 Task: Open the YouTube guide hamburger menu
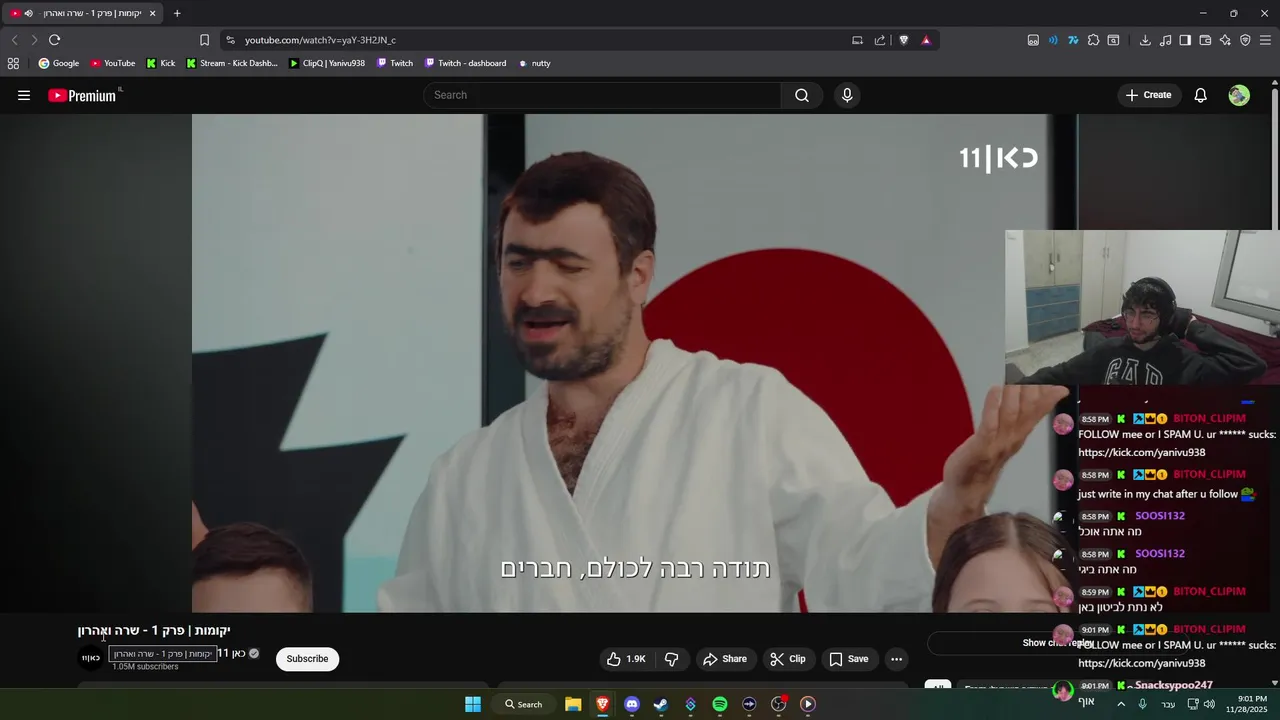24,95
